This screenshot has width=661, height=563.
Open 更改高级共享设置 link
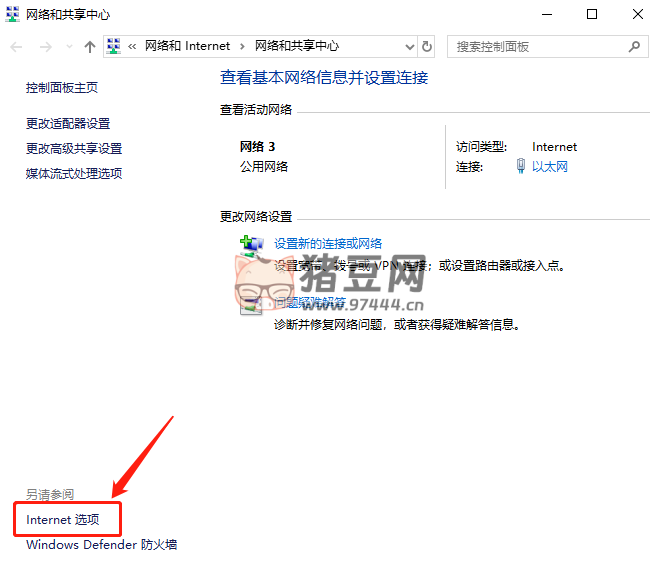click(x=74, y=149)
